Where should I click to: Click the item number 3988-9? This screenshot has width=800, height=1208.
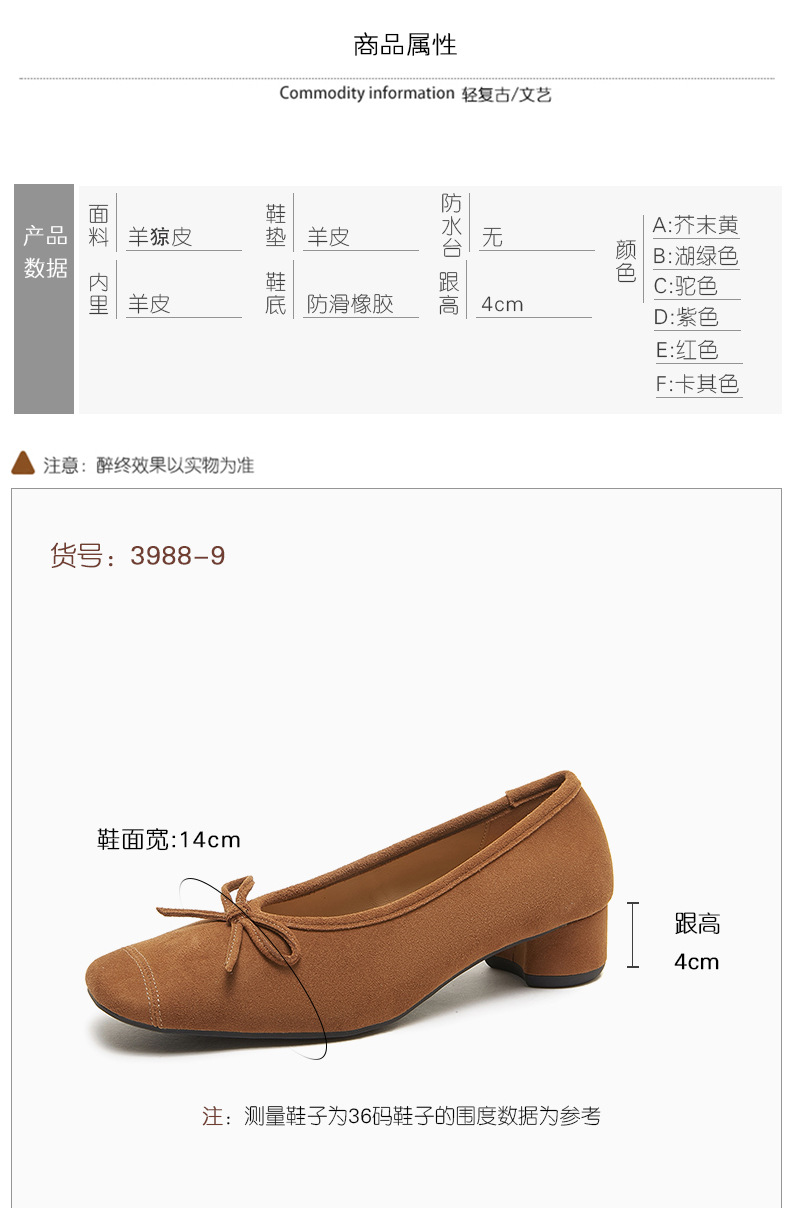click(177, 556)
